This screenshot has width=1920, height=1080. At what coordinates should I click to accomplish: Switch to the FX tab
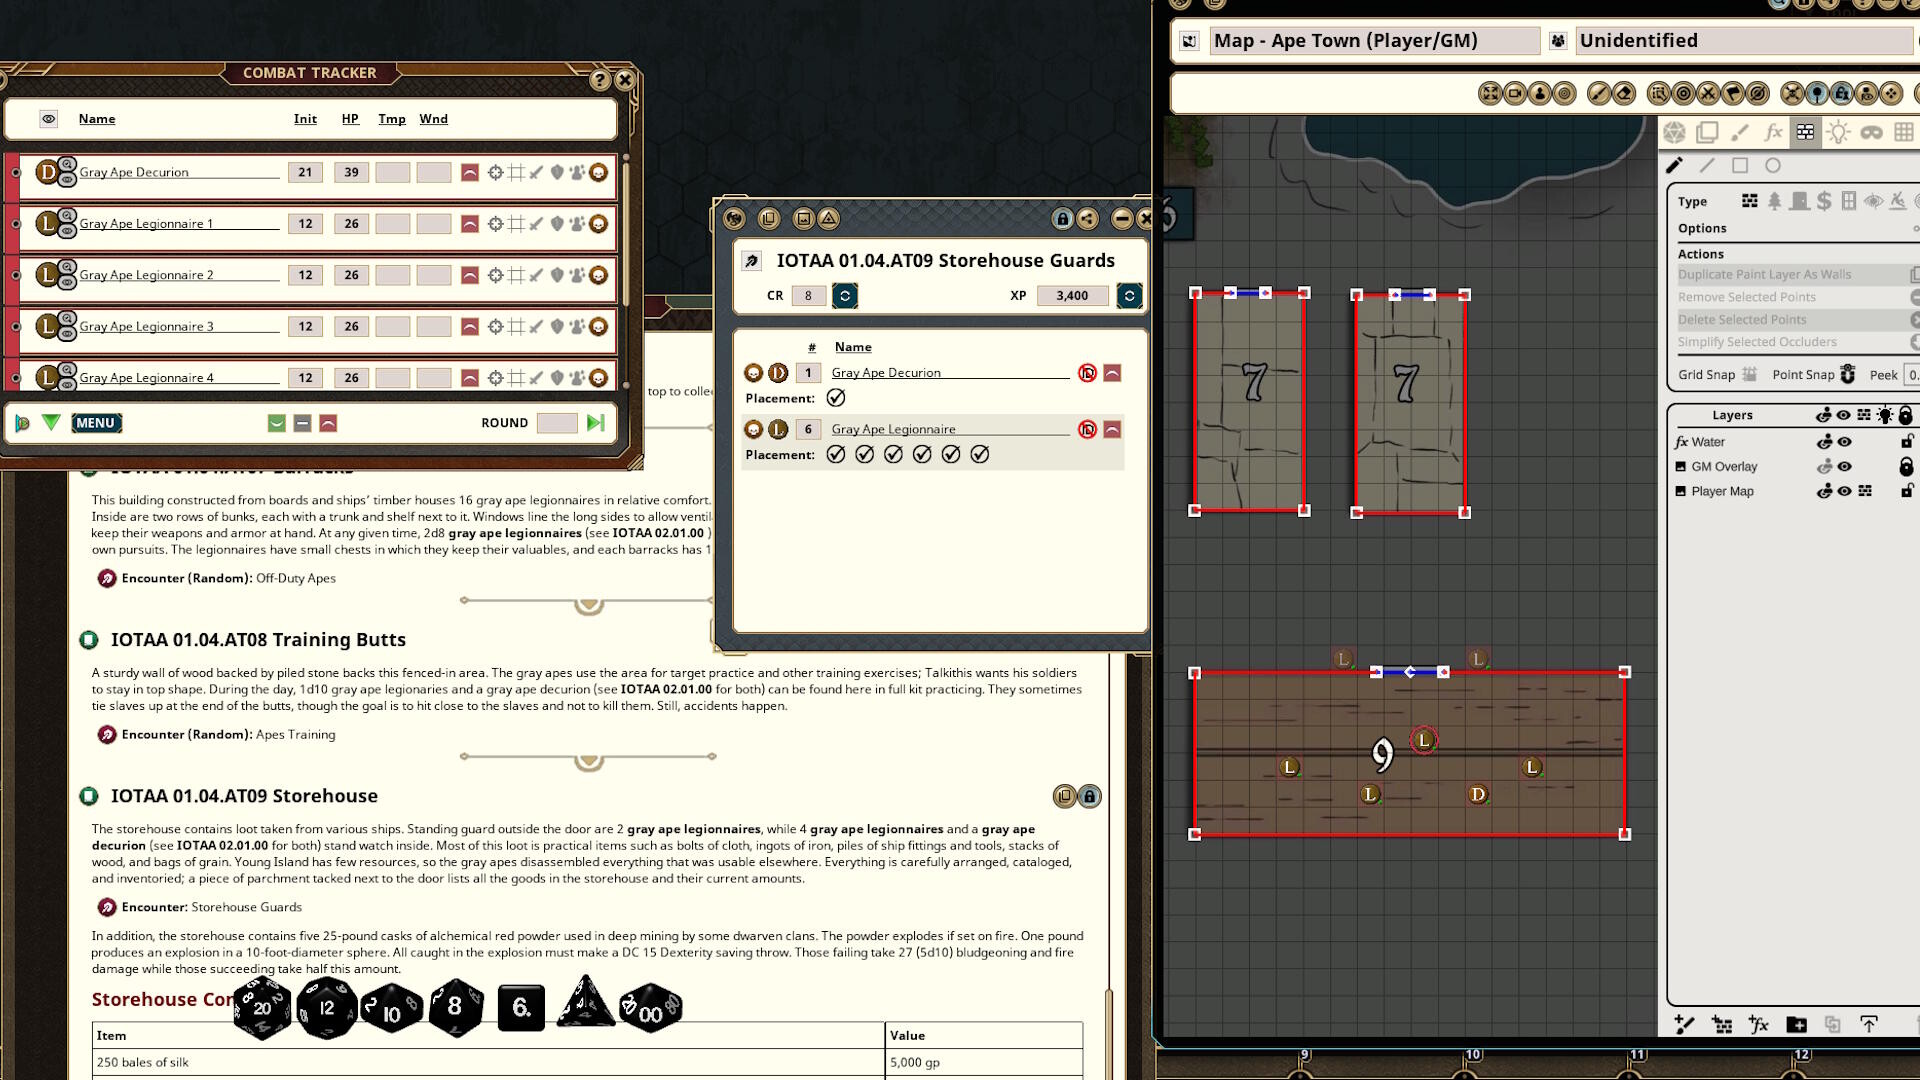click(1773, 133)
